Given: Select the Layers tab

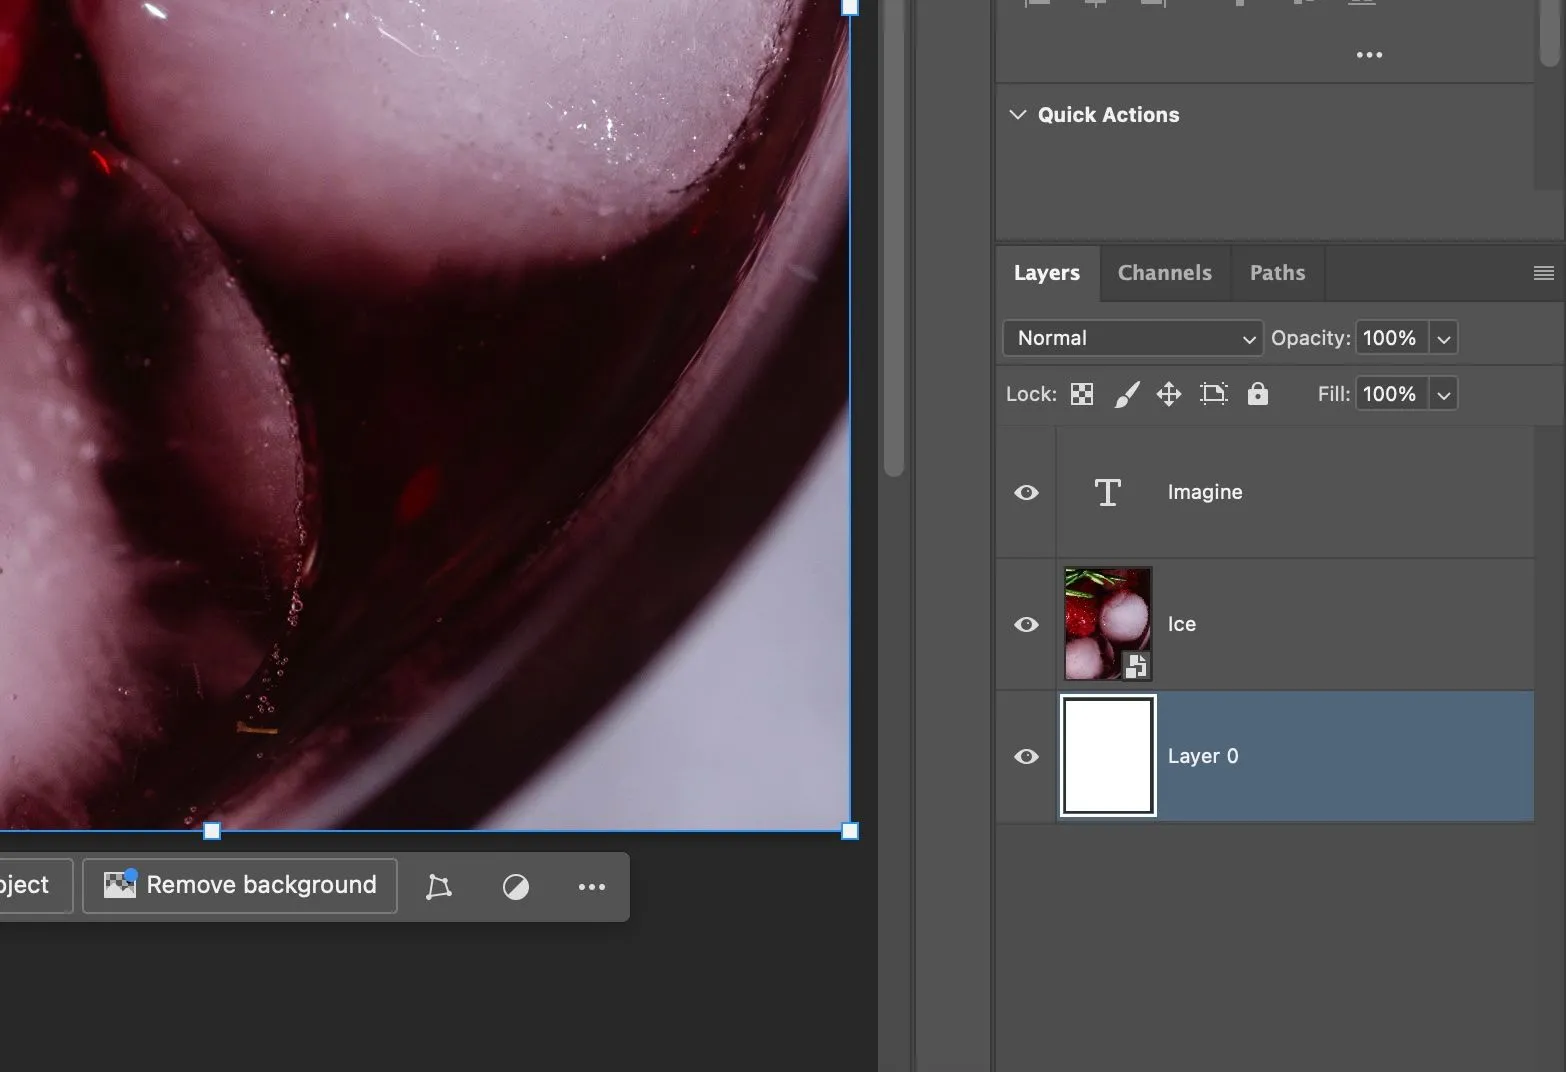Looking at the screenshot, I should click(x=1047, y=273).
